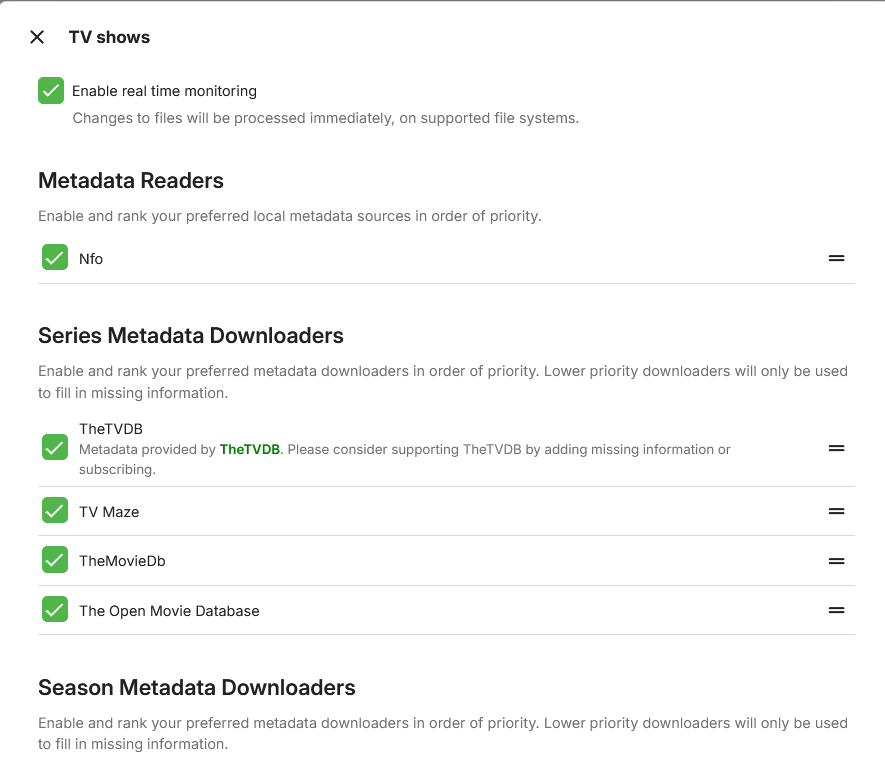Image resolution: width=885 pixels, height=775 pixels.
Task: Select the Nfo label text
Action: (x=91, y=259)
